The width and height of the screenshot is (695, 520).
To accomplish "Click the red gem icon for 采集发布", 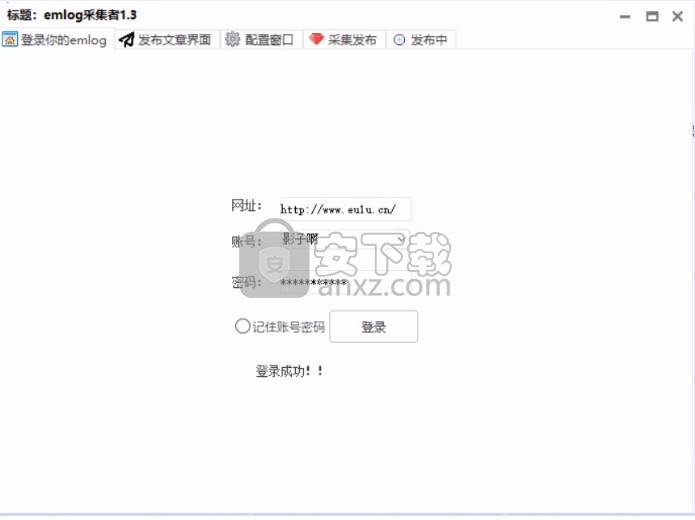I will coord(316,39).
